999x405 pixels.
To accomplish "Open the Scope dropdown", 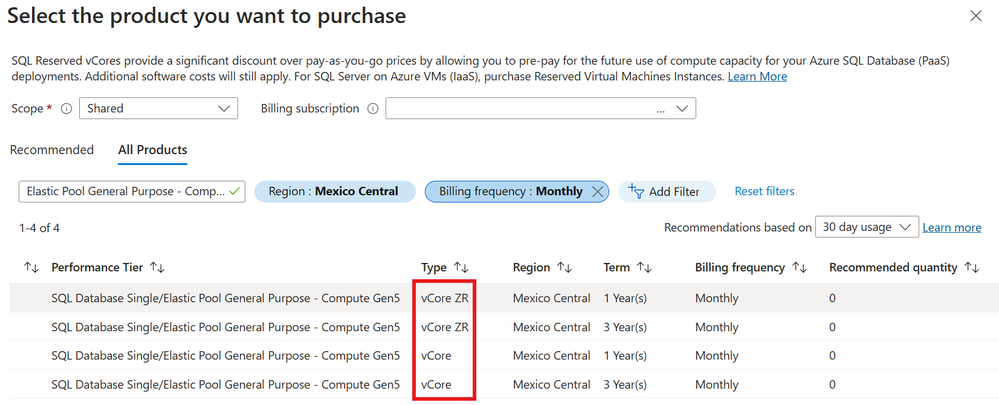I will point(158,109).
